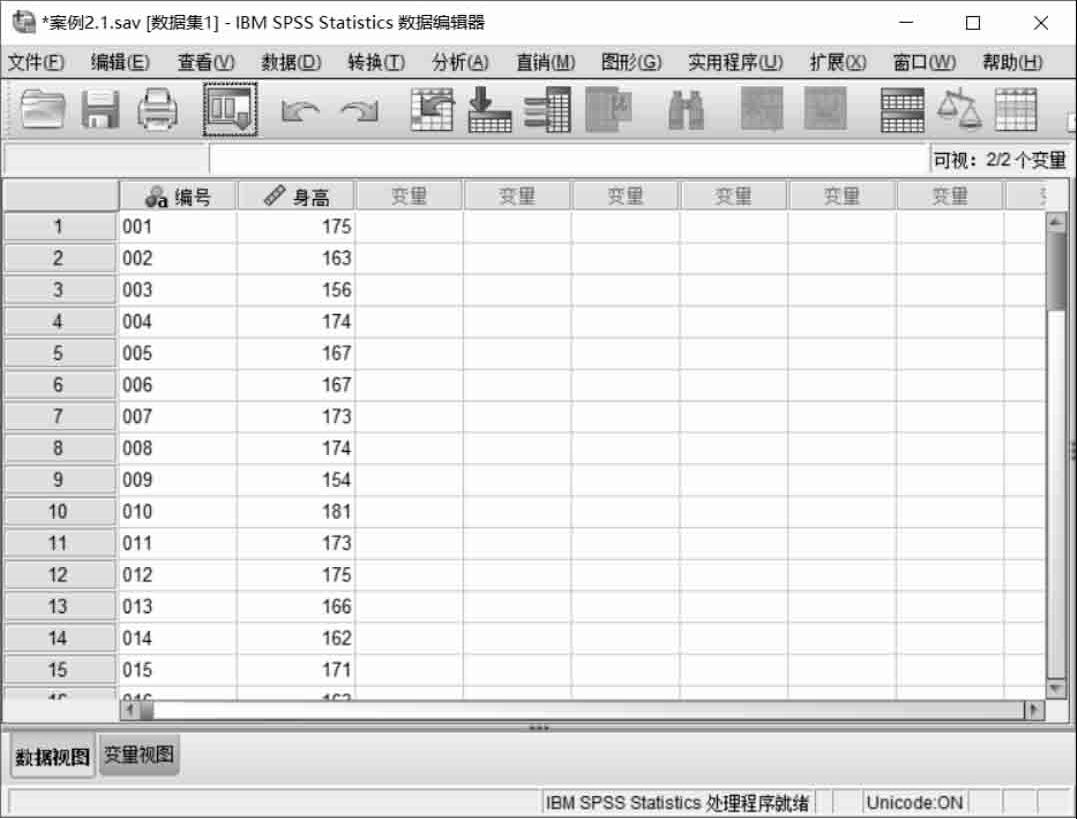Screen dimensions: 1077x819
Task: Click the Unicode:ON status bar entry
Action: (914, 803)
